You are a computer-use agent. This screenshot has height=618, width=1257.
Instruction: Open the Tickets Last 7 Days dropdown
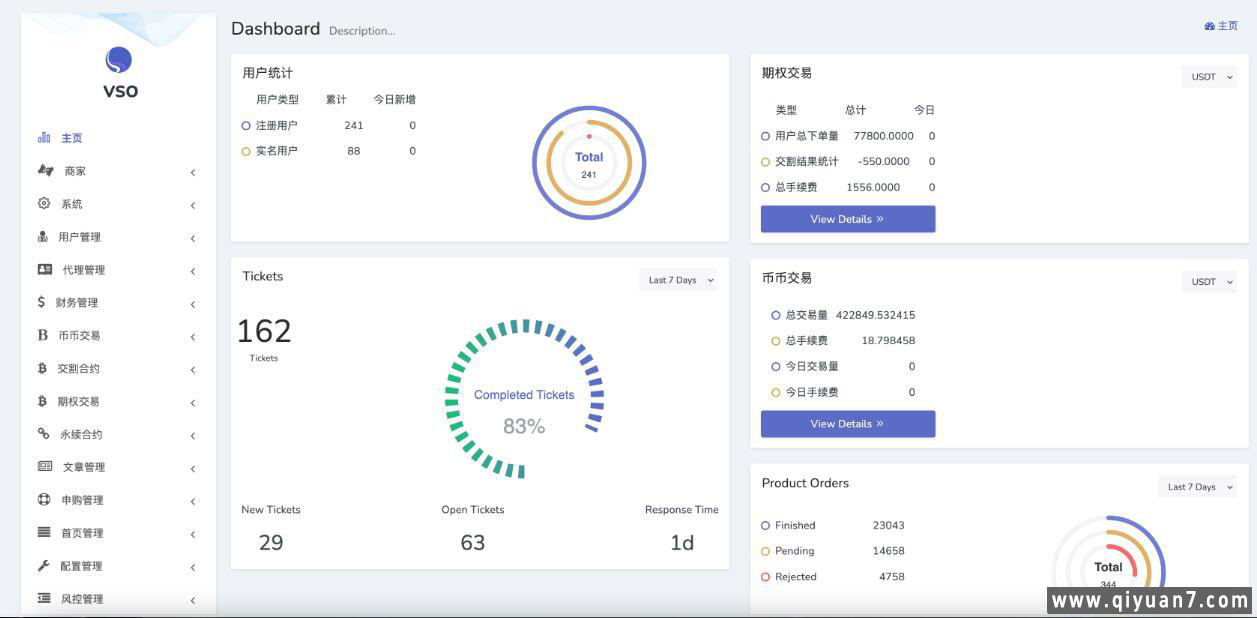680,280
